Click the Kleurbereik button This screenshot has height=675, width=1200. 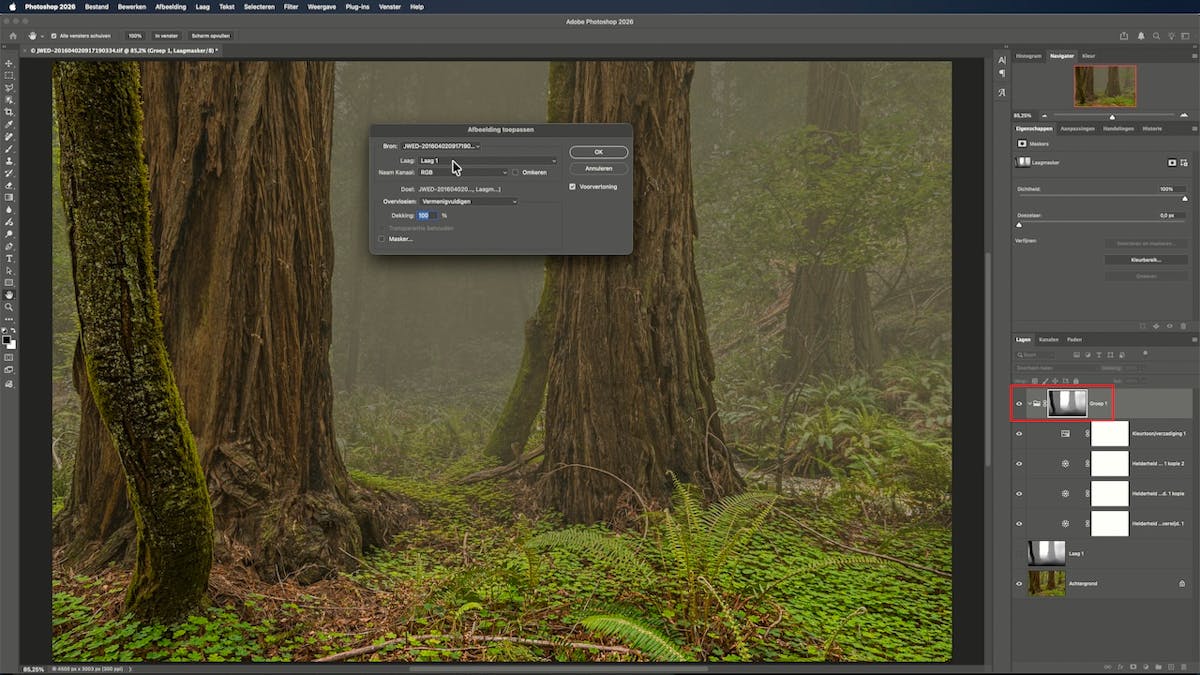[1146, 260]
